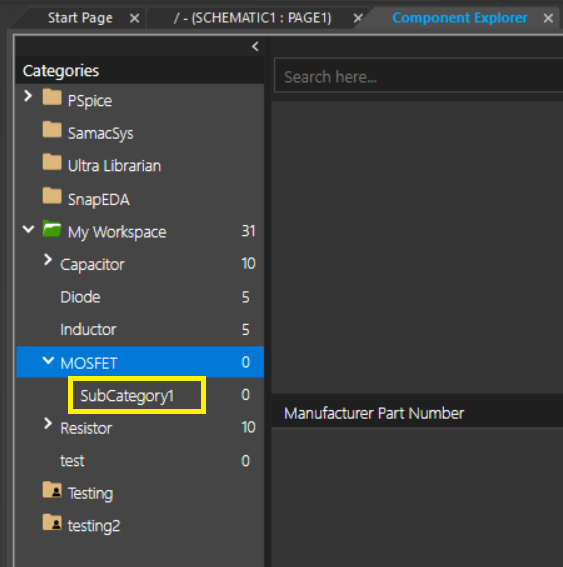Expand the Capacitor category
Viewport: 563px width, 567px height.
[x=48, y=260]
